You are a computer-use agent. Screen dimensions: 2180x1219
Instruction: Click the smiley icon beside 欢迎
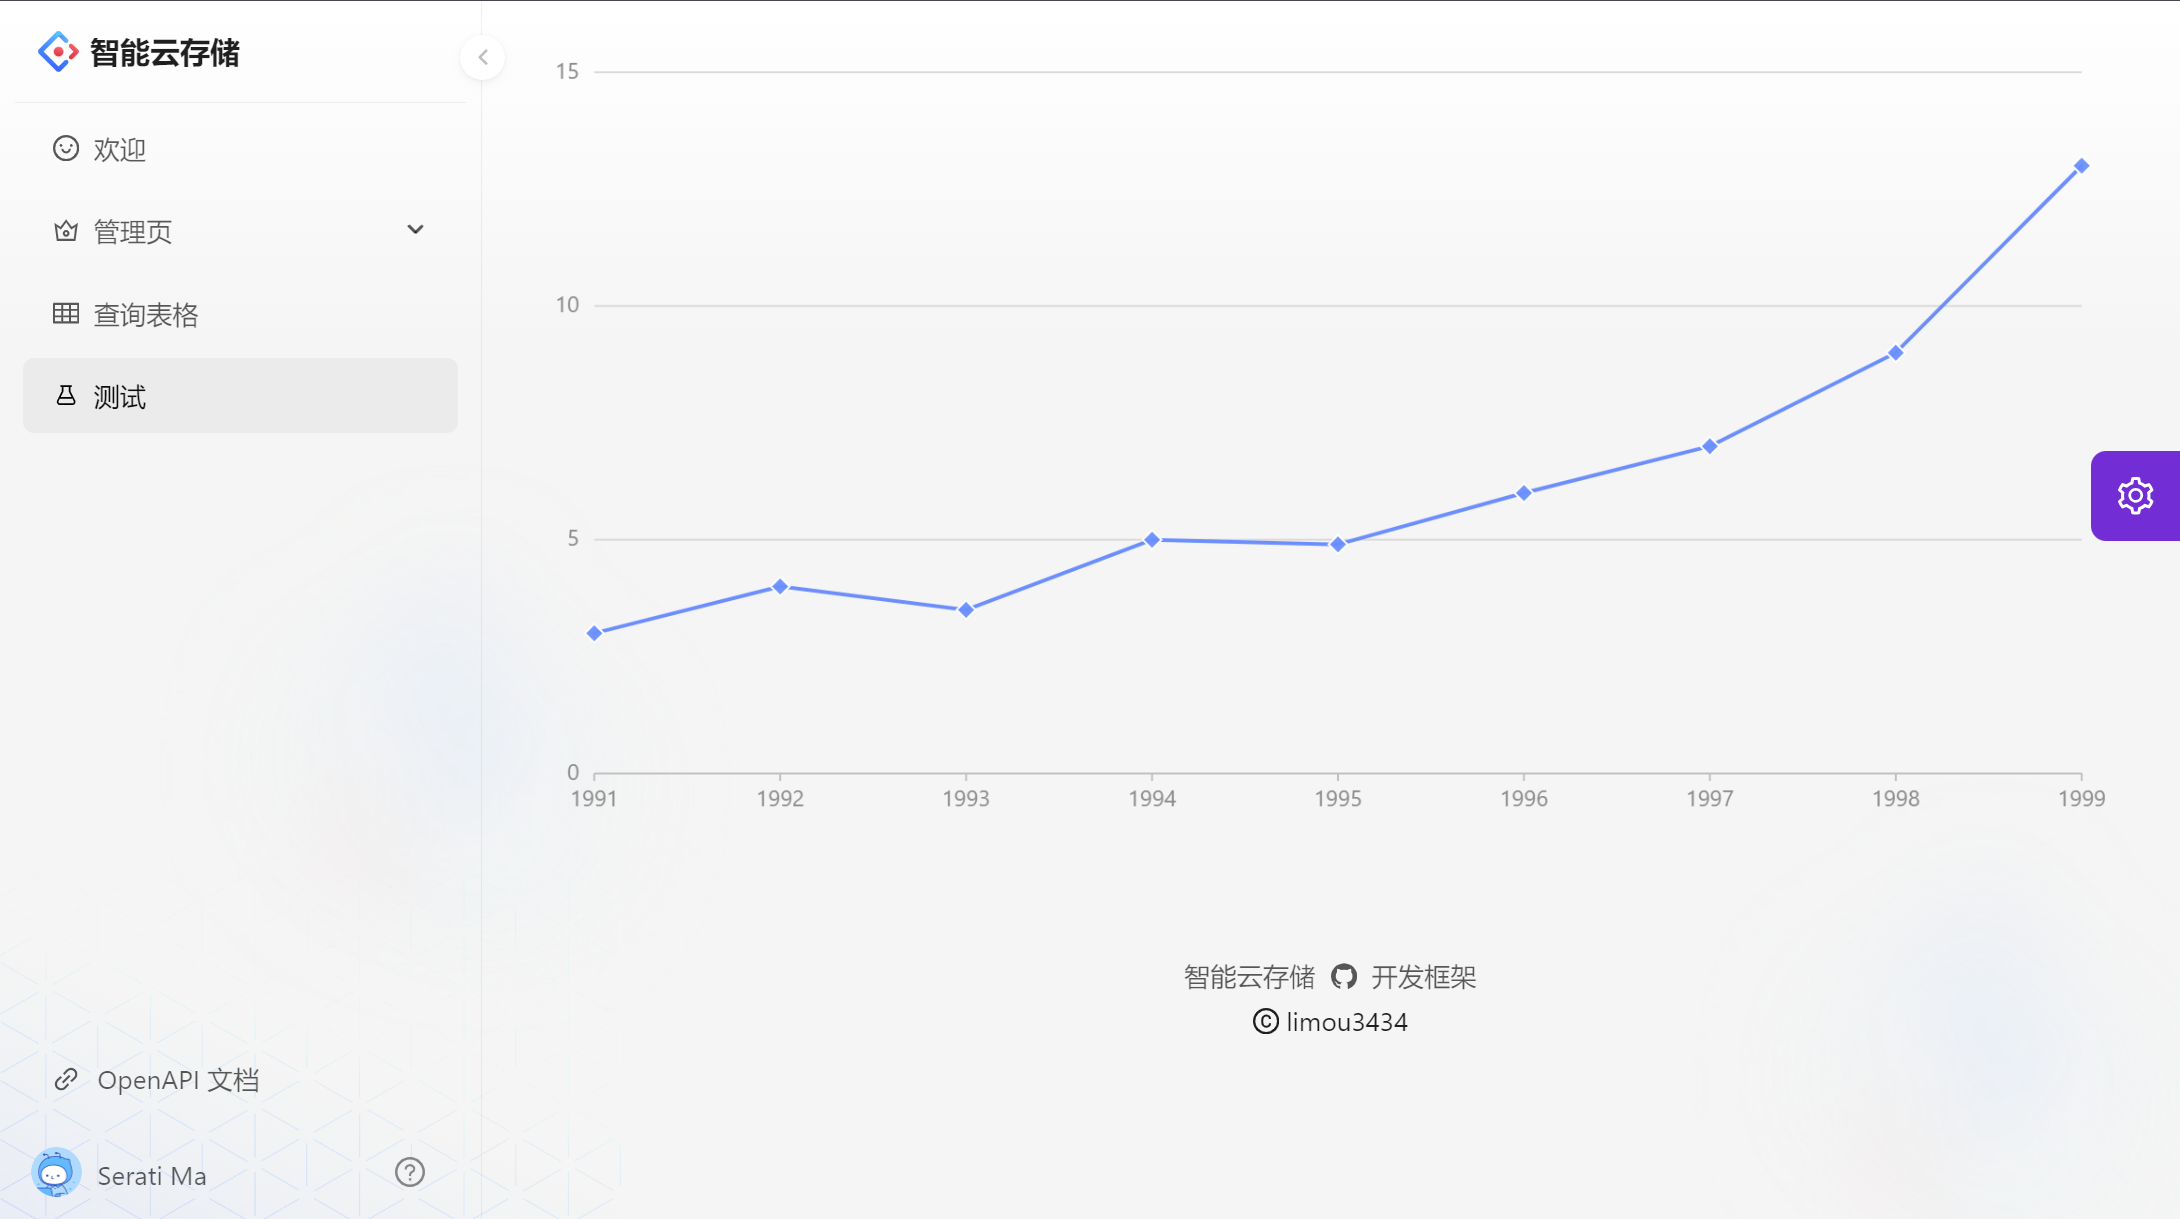[x=66, y=149]
